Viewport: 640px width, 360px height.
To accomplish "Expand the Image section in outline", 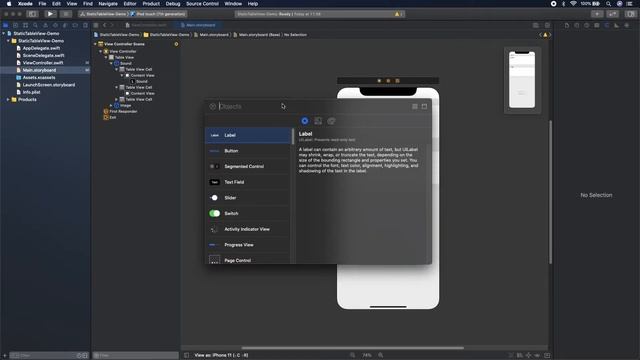I will click(111, 105).
